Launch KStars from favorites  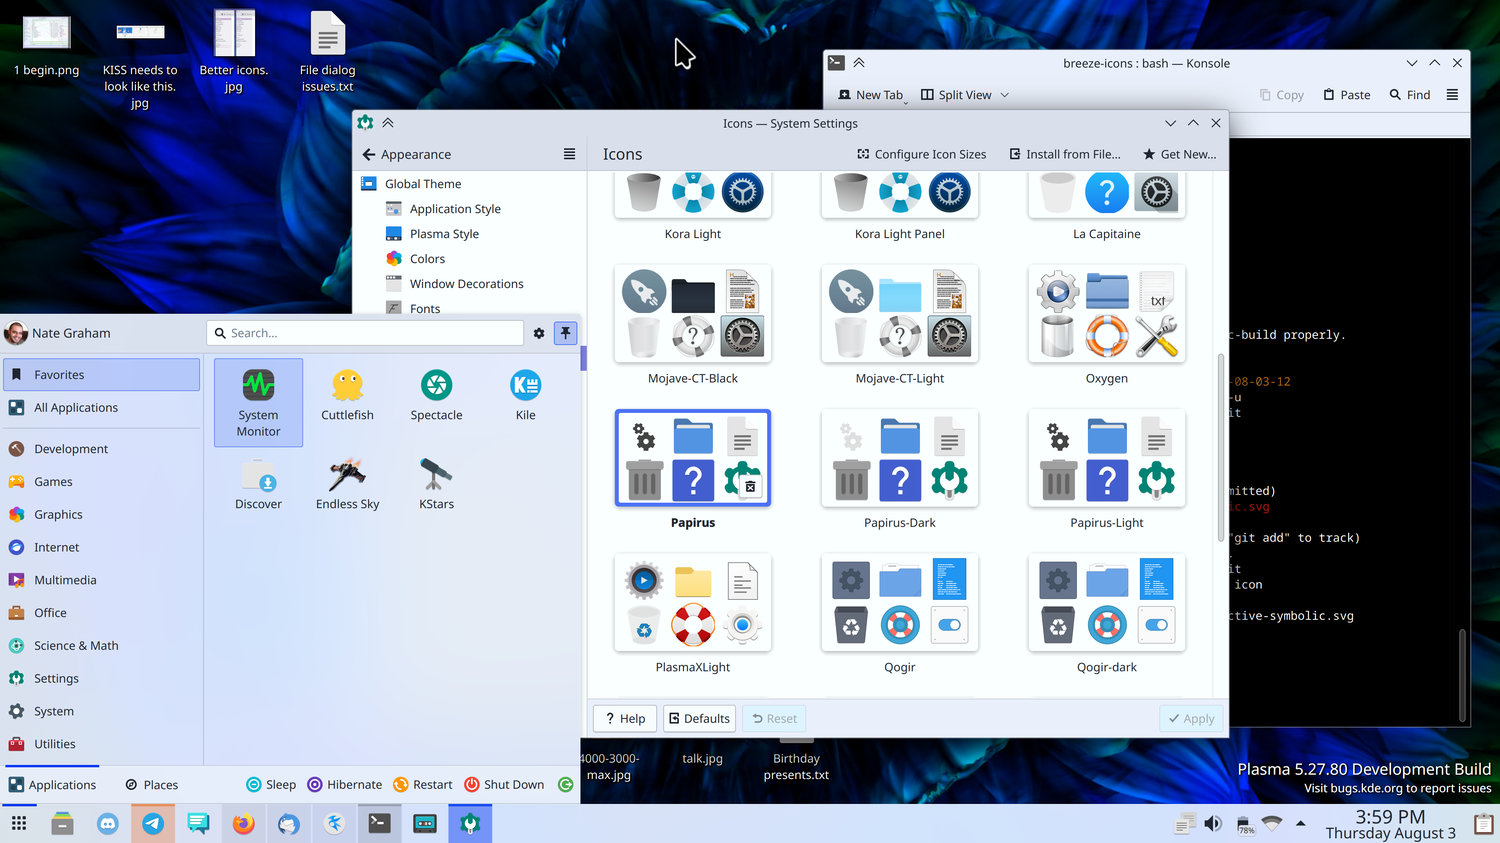click(x=436, y=484)
